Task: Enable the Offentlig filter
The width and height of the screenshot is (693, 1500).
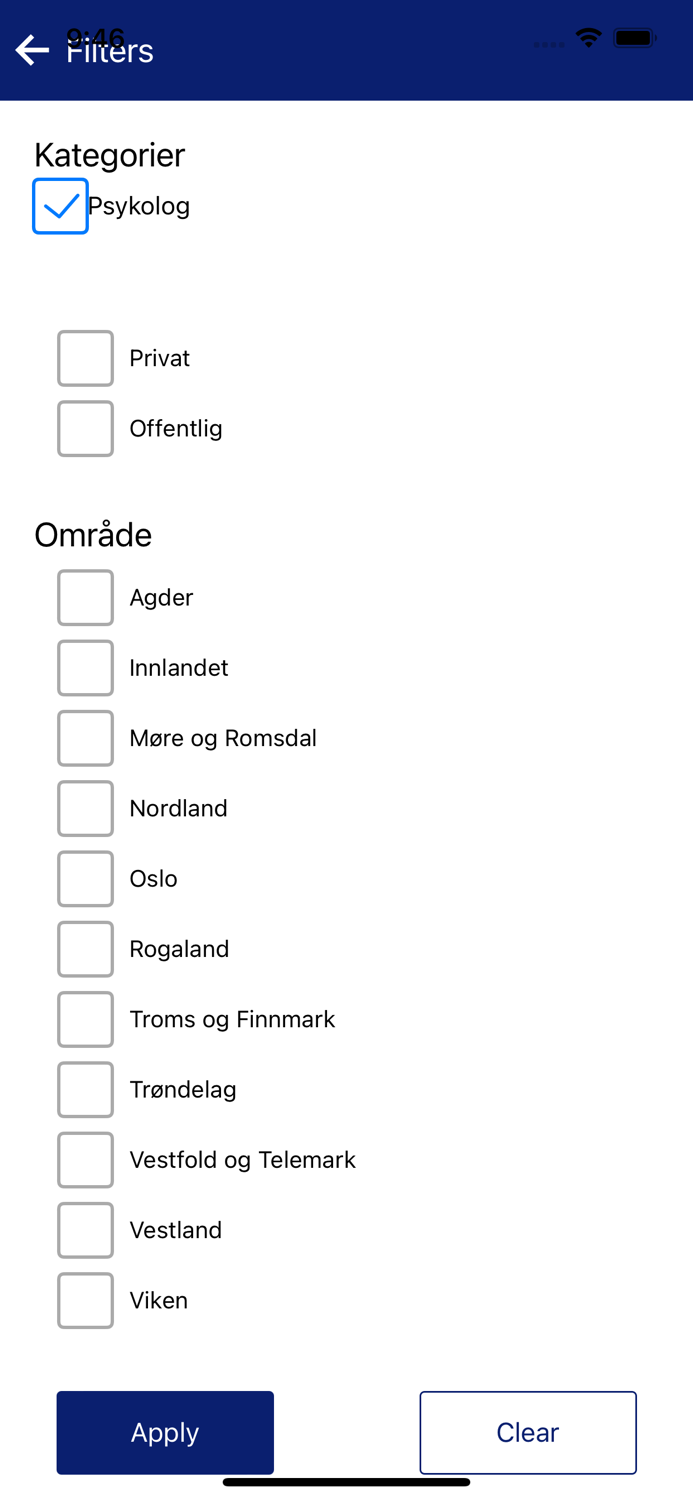Action: pos(85,428)
